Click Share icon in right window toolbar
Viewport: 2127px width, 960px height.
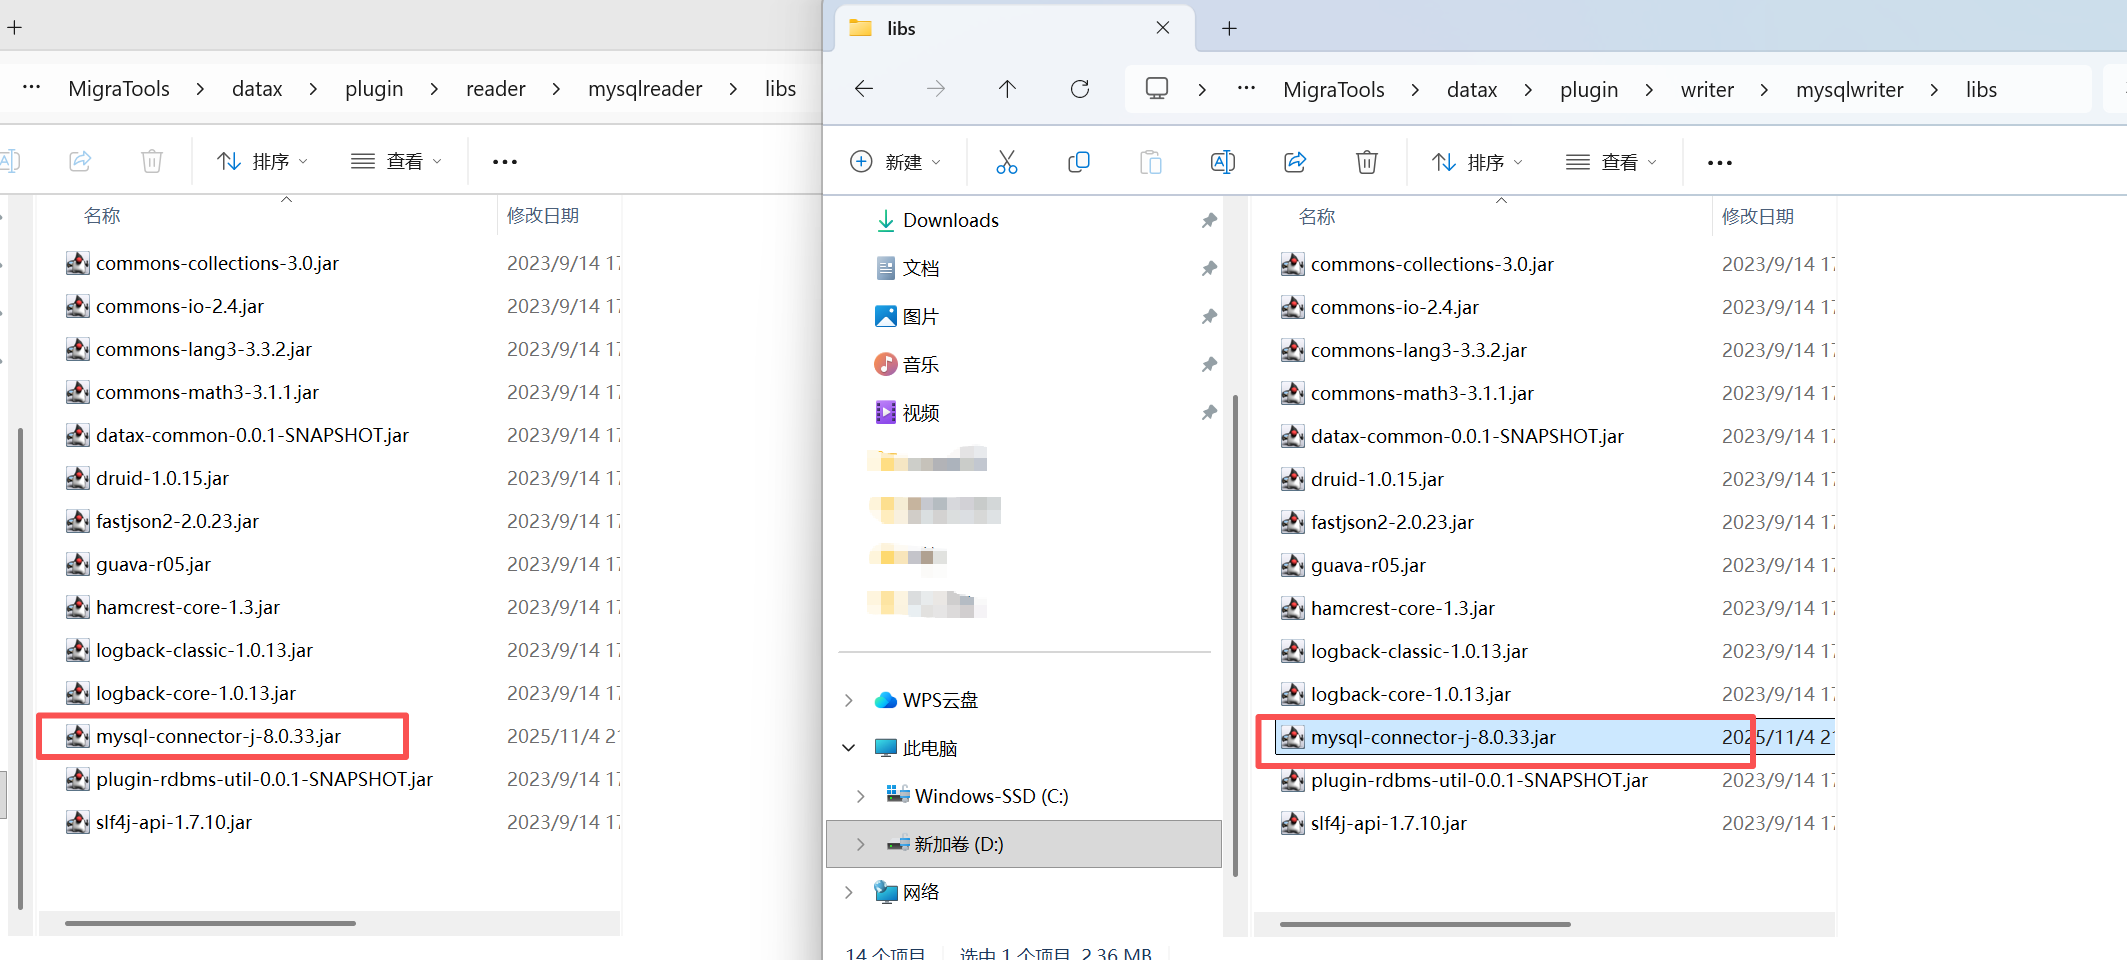click(1295, 162)
